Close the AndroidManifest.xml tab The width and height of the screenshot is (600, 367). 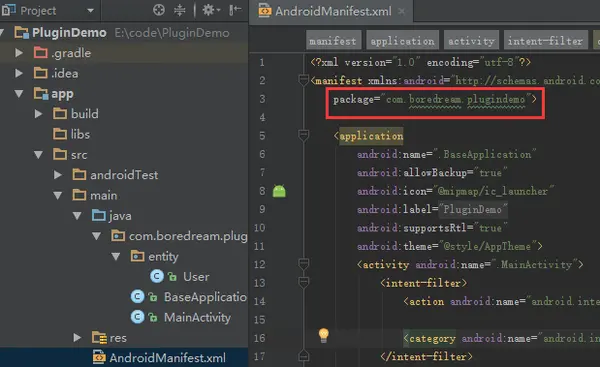click(x=401, y=11)
